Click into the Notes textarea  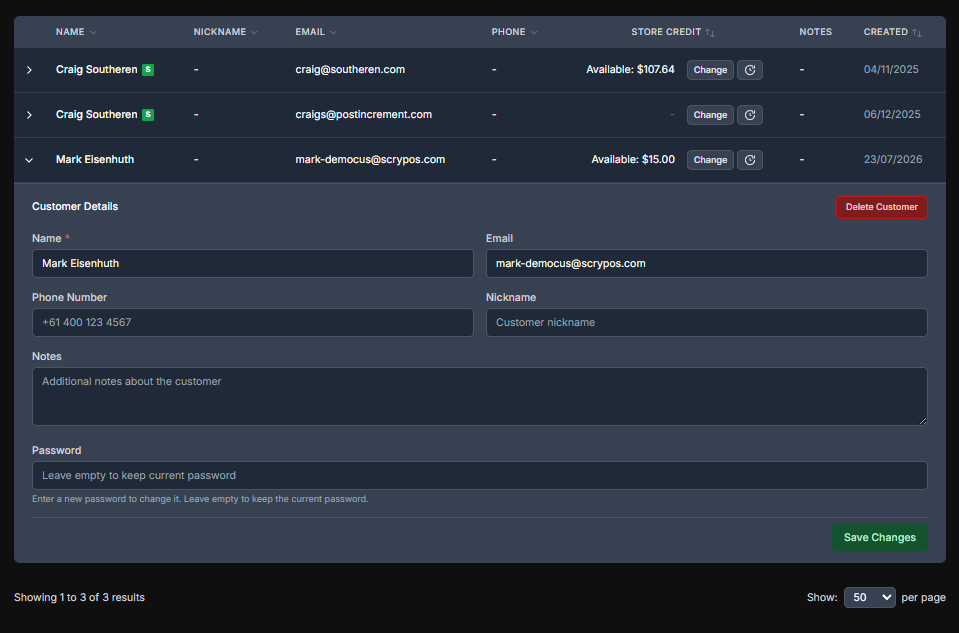pos(480,396)
